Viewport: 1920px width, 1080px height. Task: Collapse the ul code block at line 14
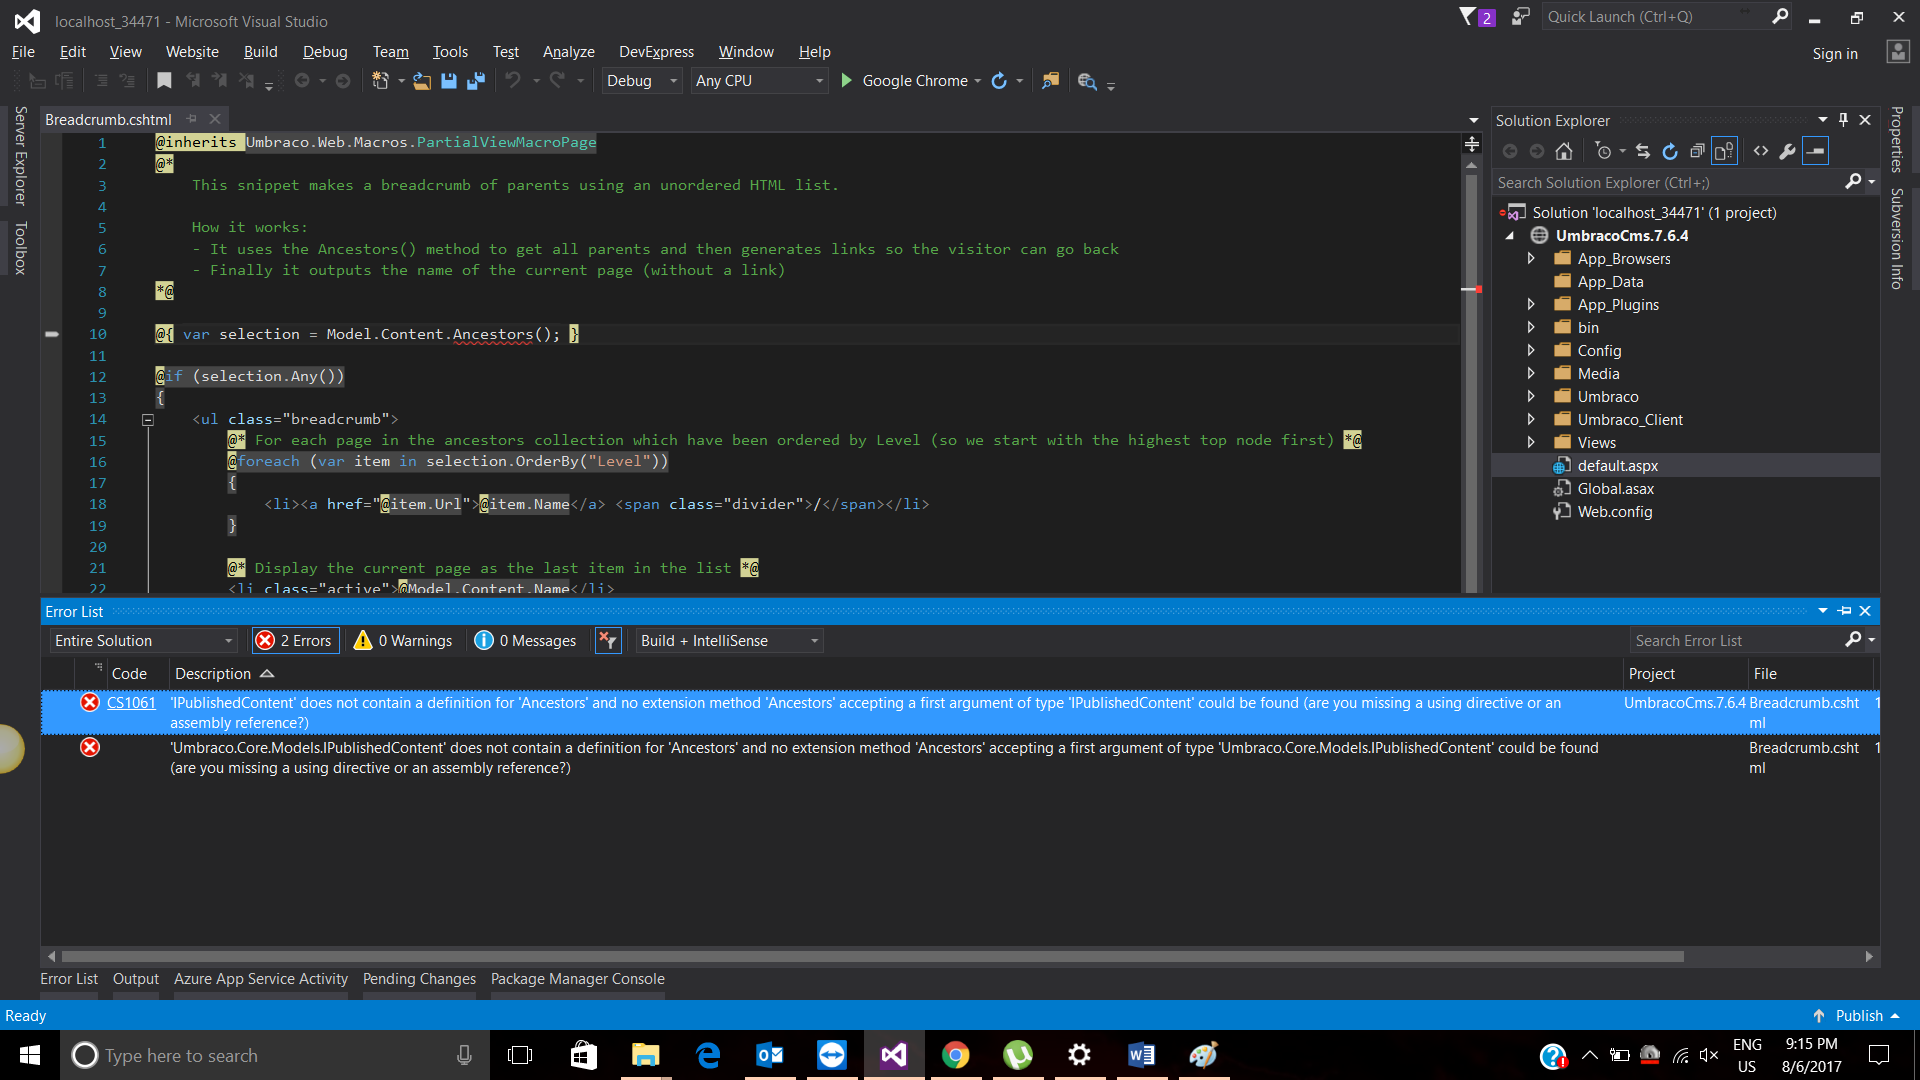[147, 420]
